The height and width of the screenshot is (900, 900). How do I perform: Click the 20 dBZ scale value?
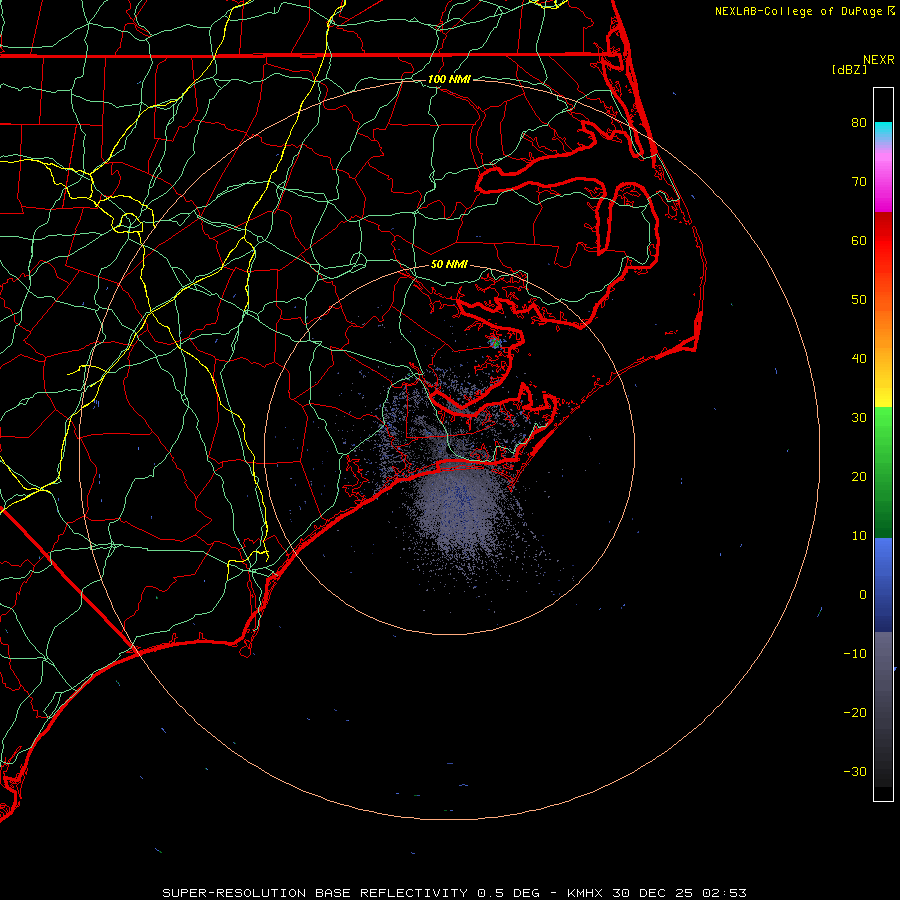(x=859, y=476)
